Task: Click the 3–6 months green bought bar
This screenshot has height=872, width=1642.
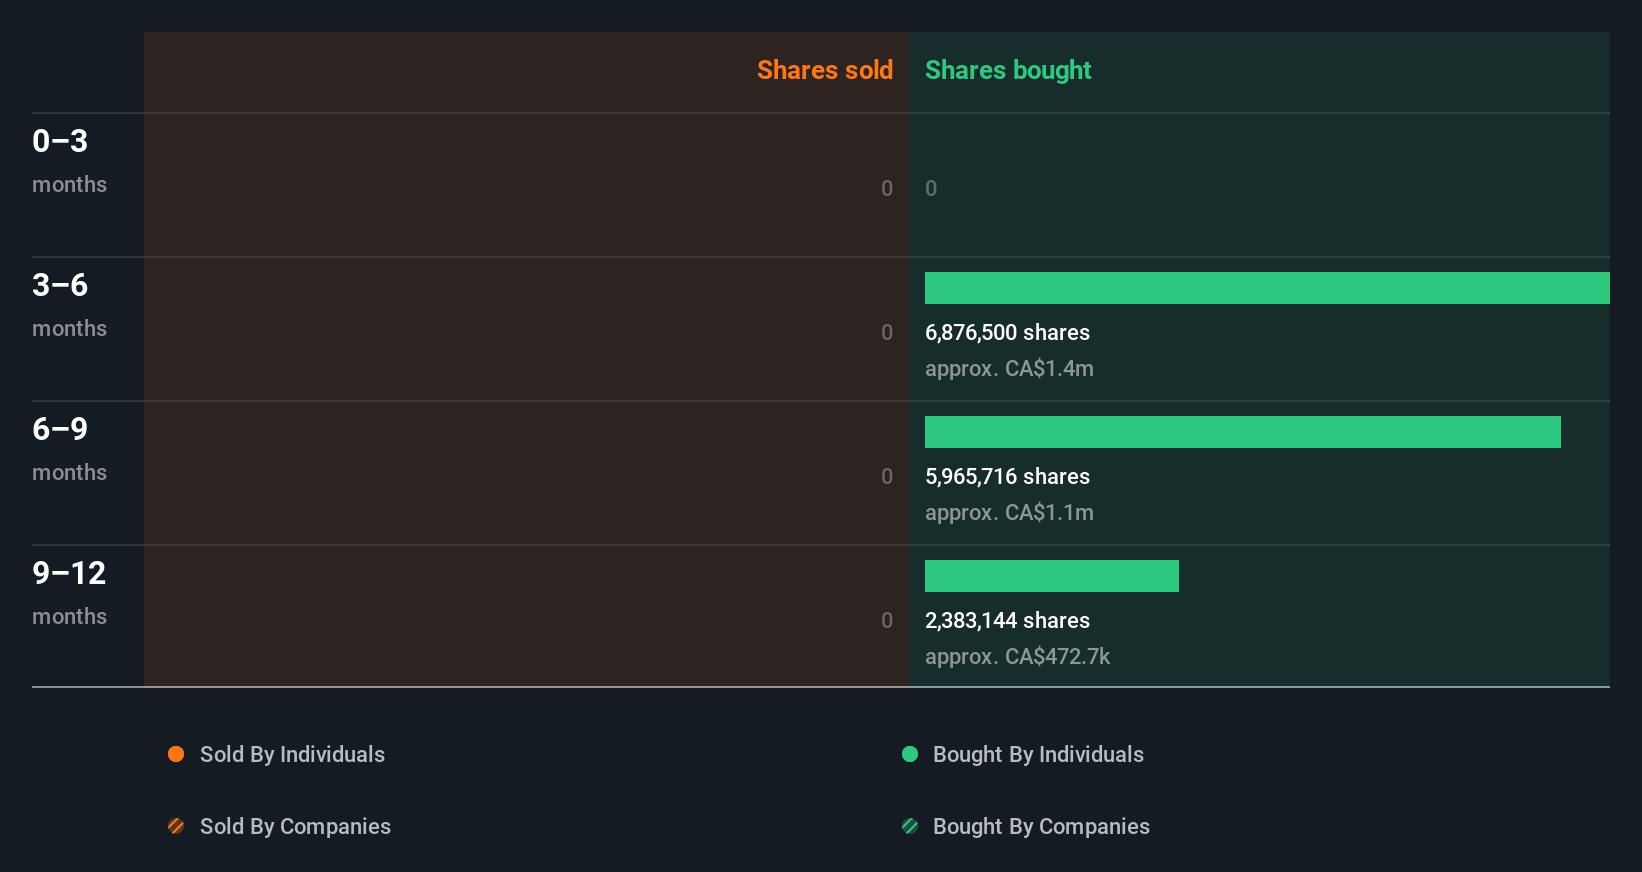Action: tap(1267, 288)
